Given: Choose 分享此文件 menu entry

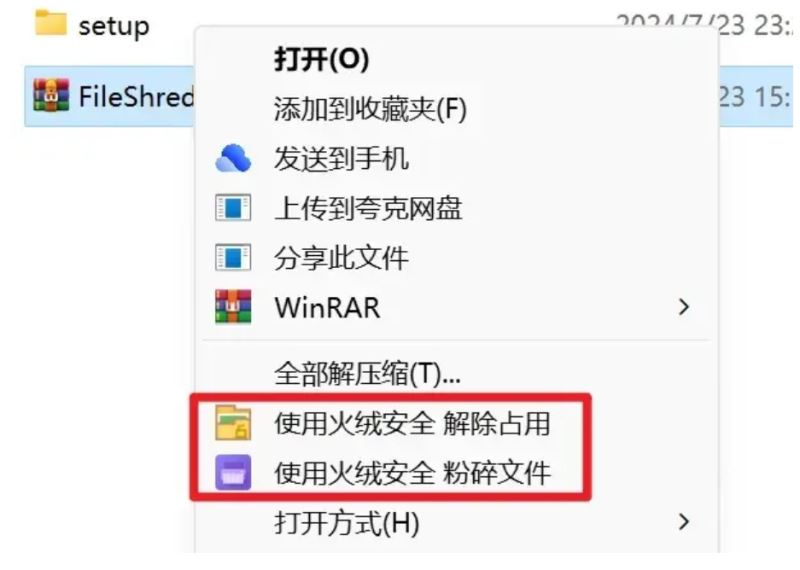Looking at the screenshot, I should click(x=341, y=257).
